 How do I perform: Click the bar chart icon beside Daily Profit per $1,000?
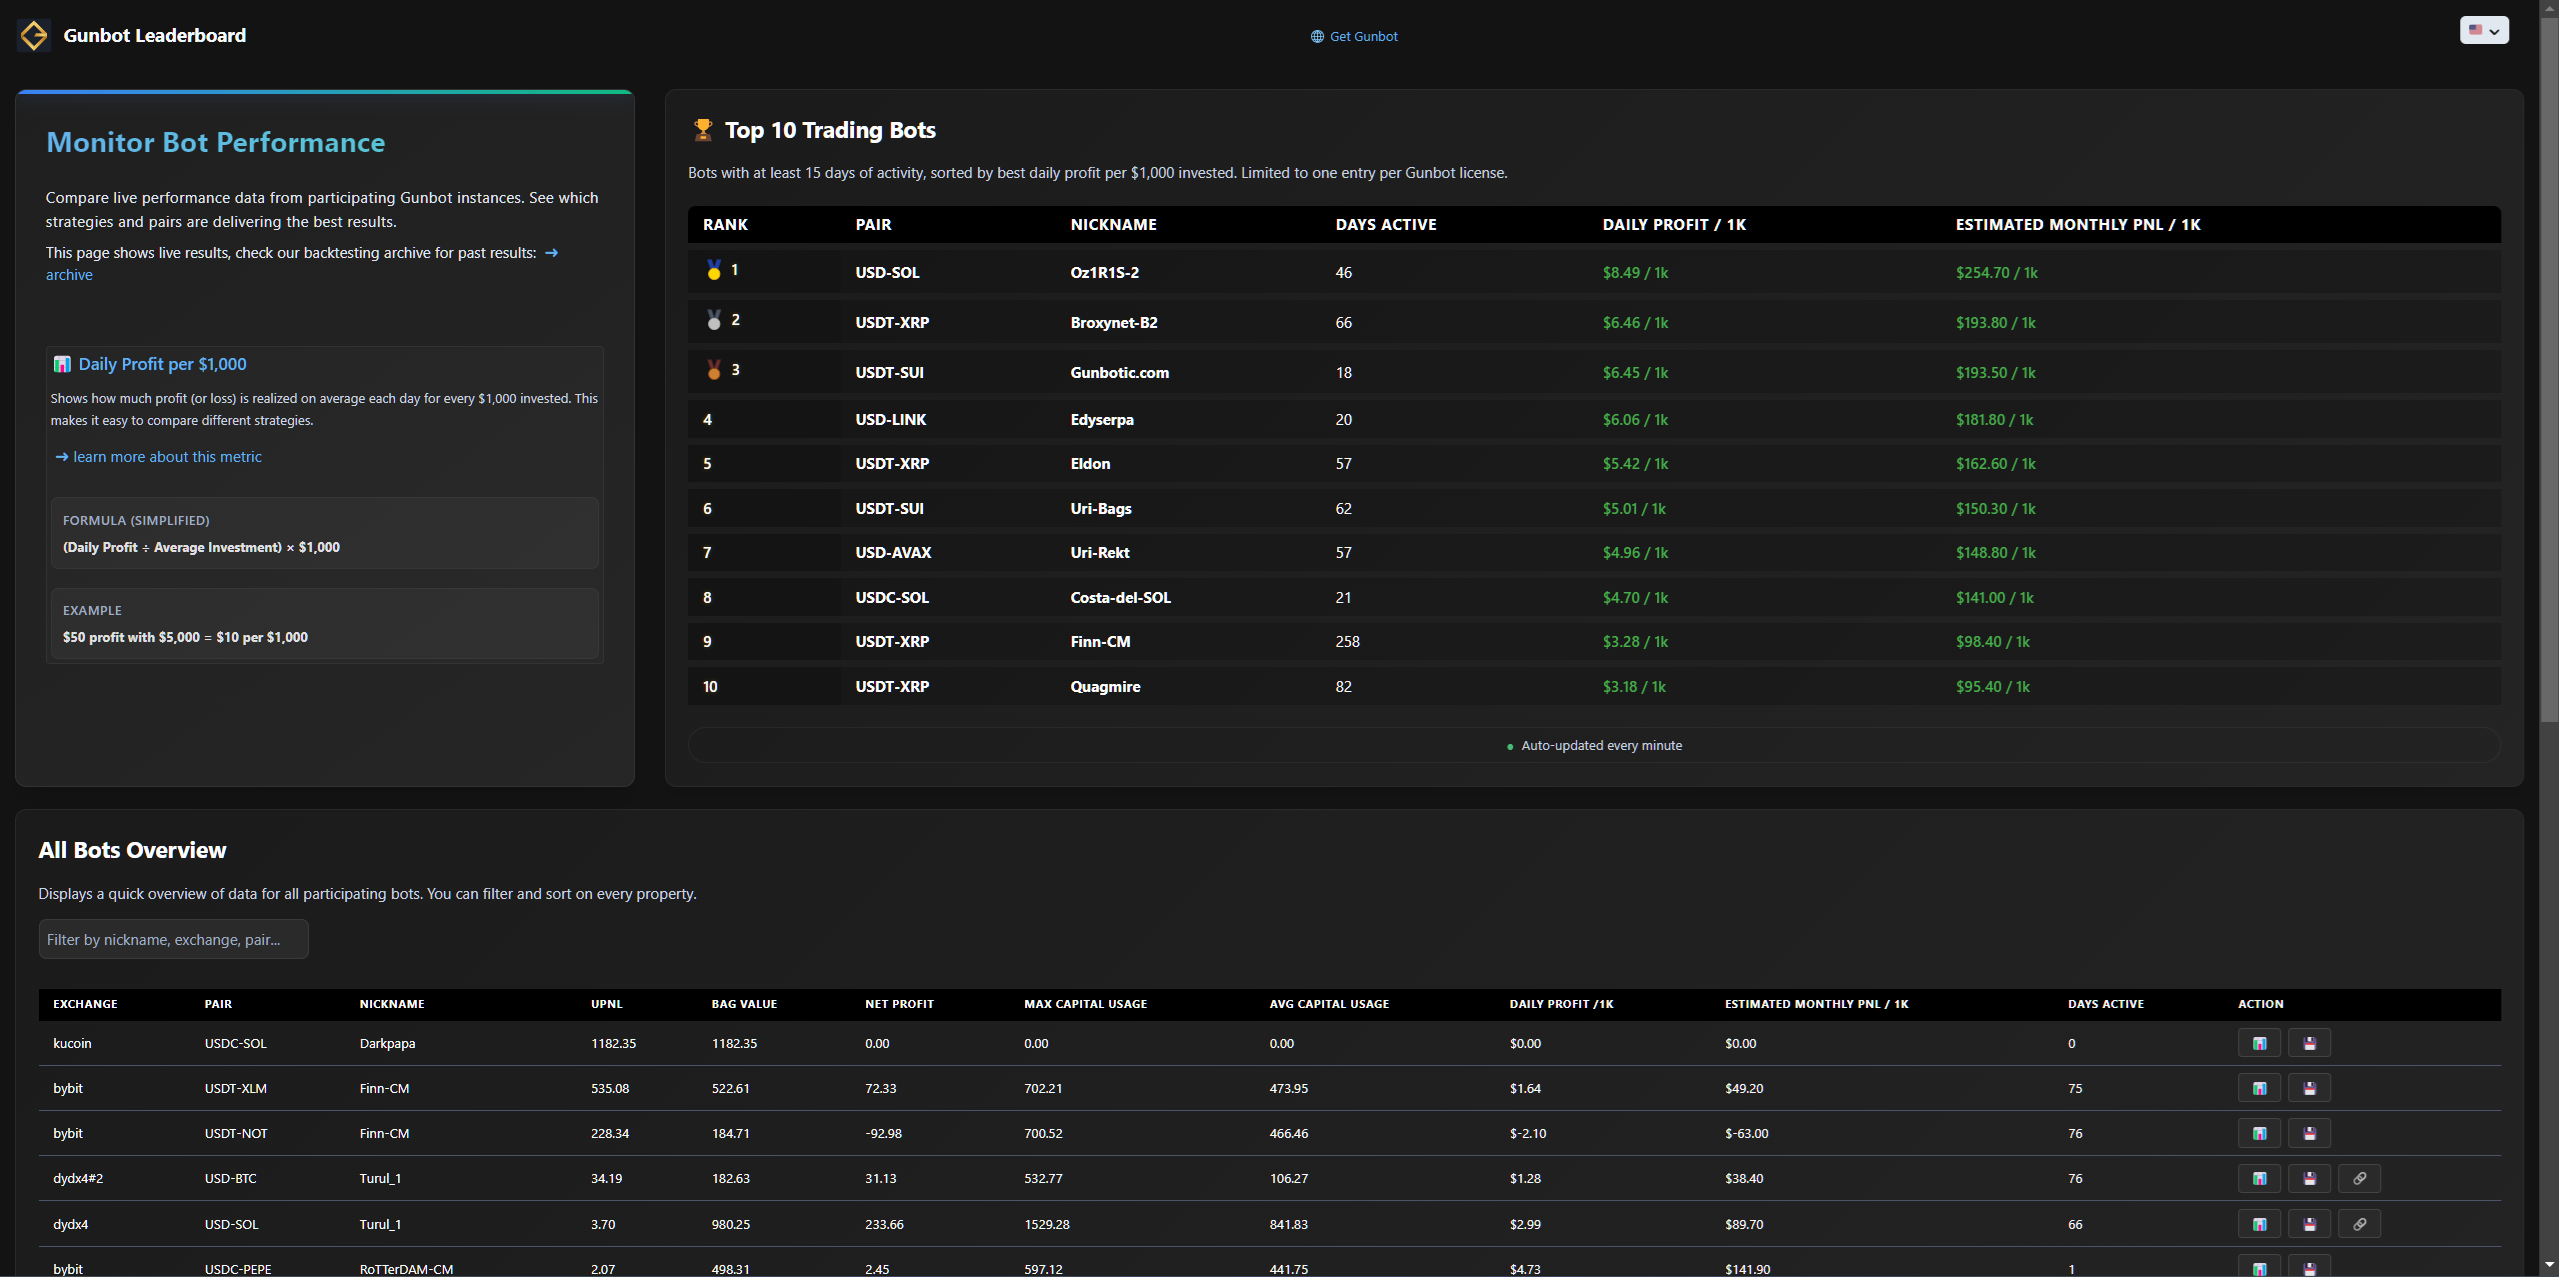tap(62, 364)
